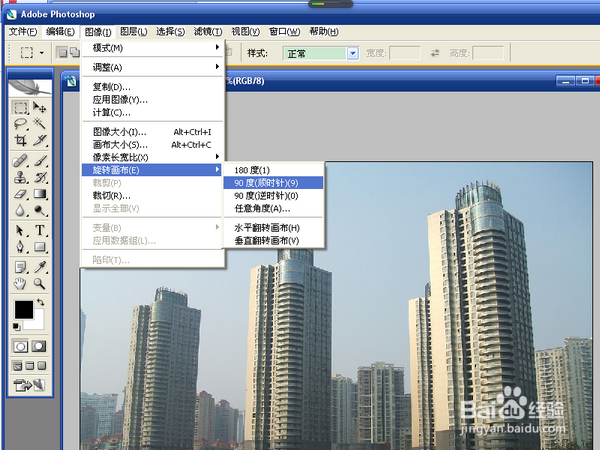Select the Gradient tool
Viewport: 600px width, 450px height.
[40, 194]
